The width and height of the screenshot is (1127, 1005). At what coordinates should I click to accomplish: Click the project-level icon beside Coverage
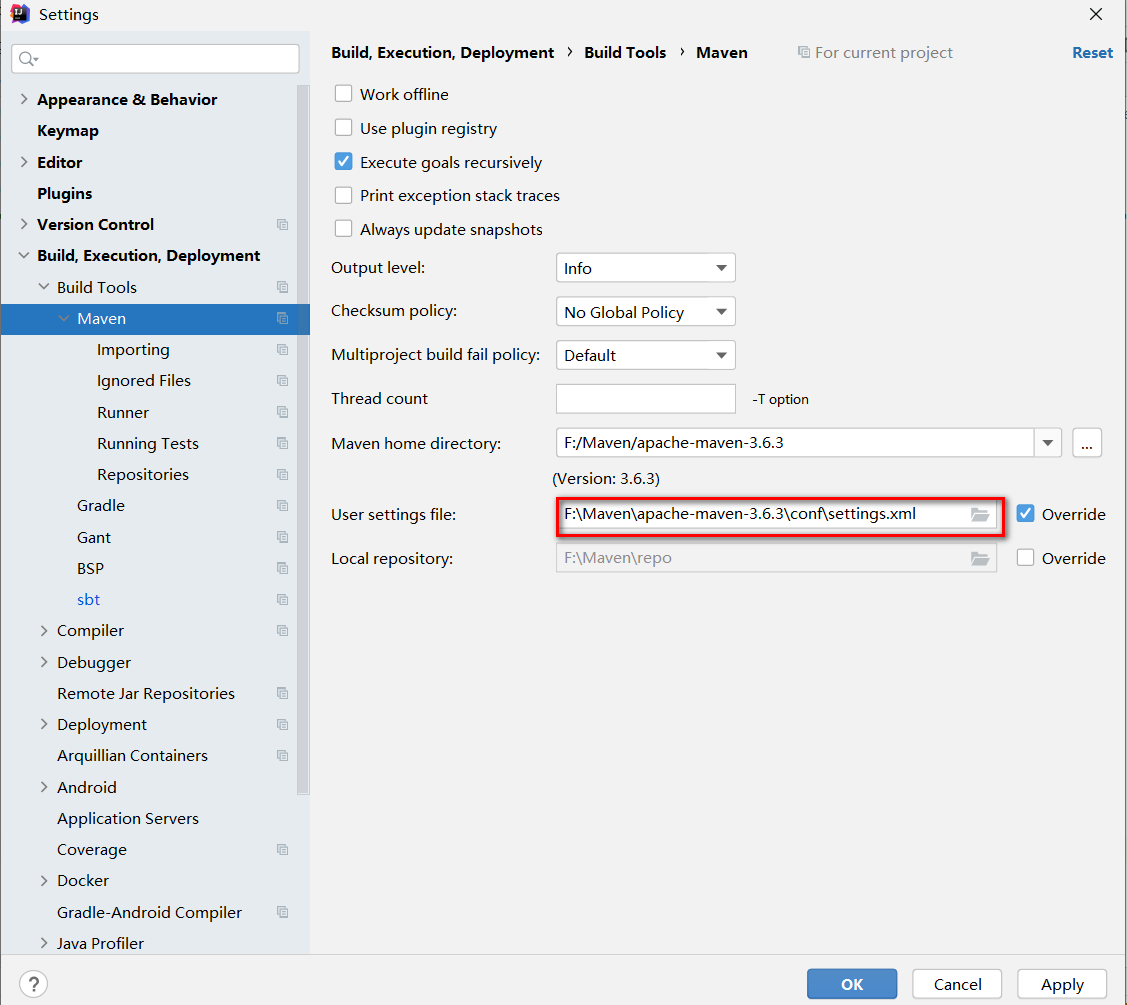[x=282, y=850]
